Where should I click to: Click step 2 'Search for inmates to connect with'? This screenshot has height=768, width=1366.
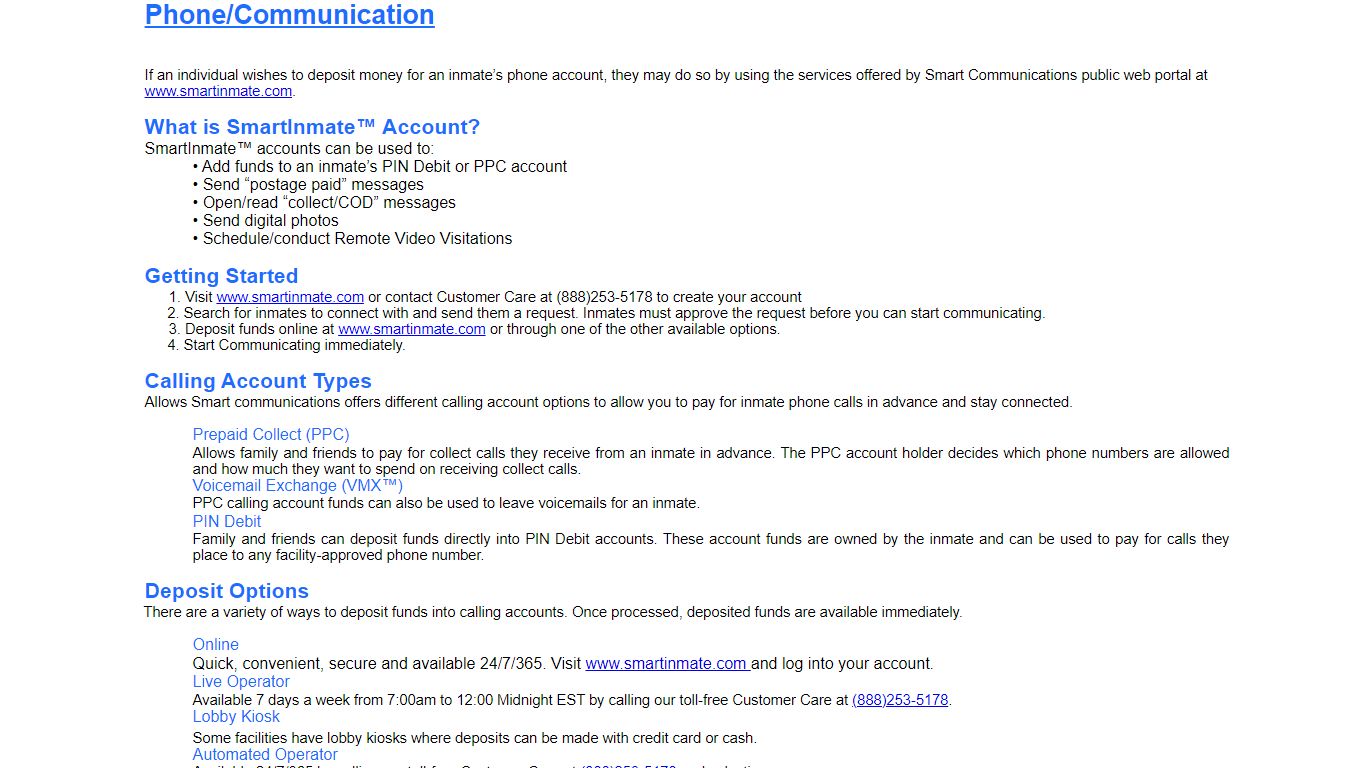(606, 313)
